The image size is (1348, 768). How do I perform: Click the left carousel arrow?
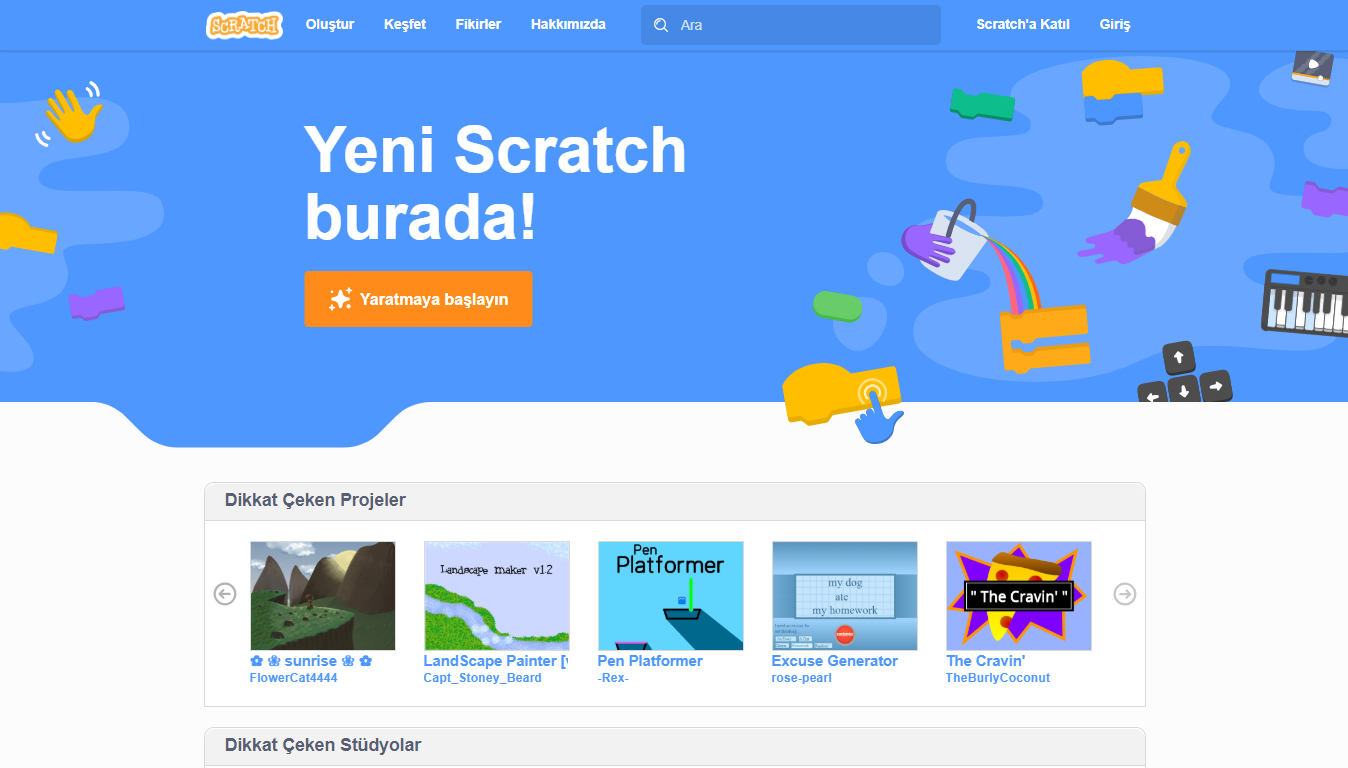225,594
